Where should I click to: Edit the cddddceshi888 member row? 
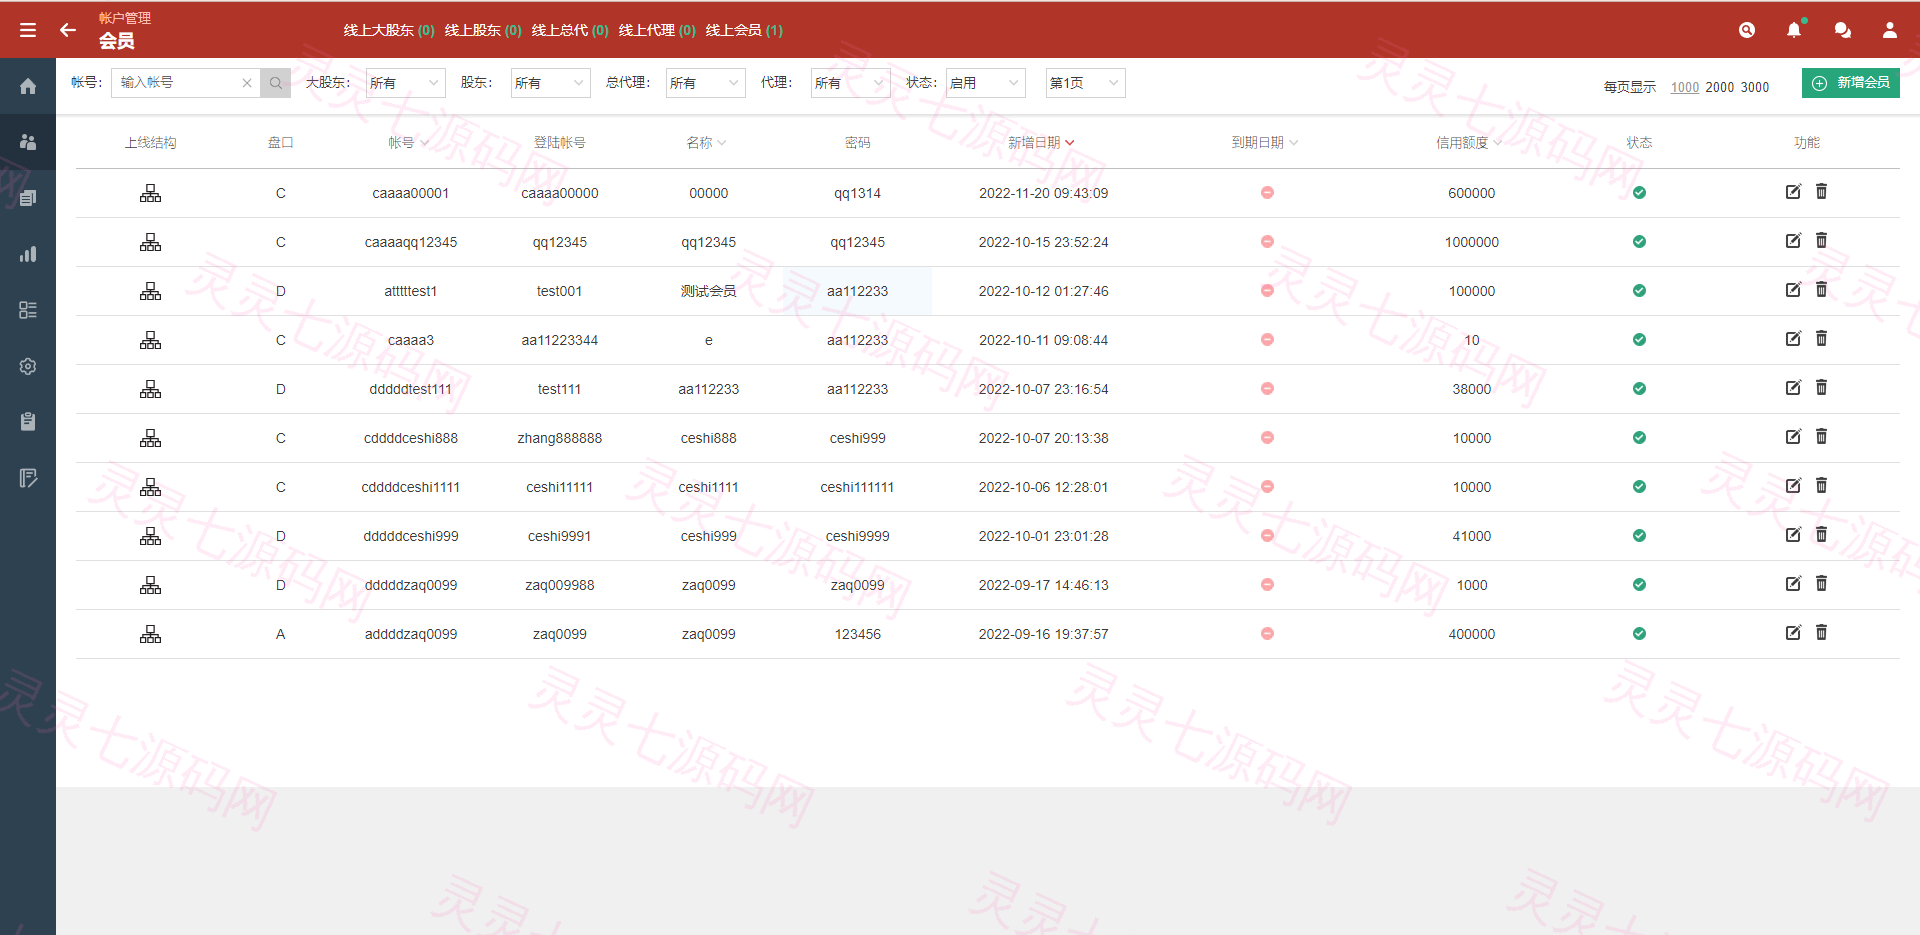coord(1793,436)
